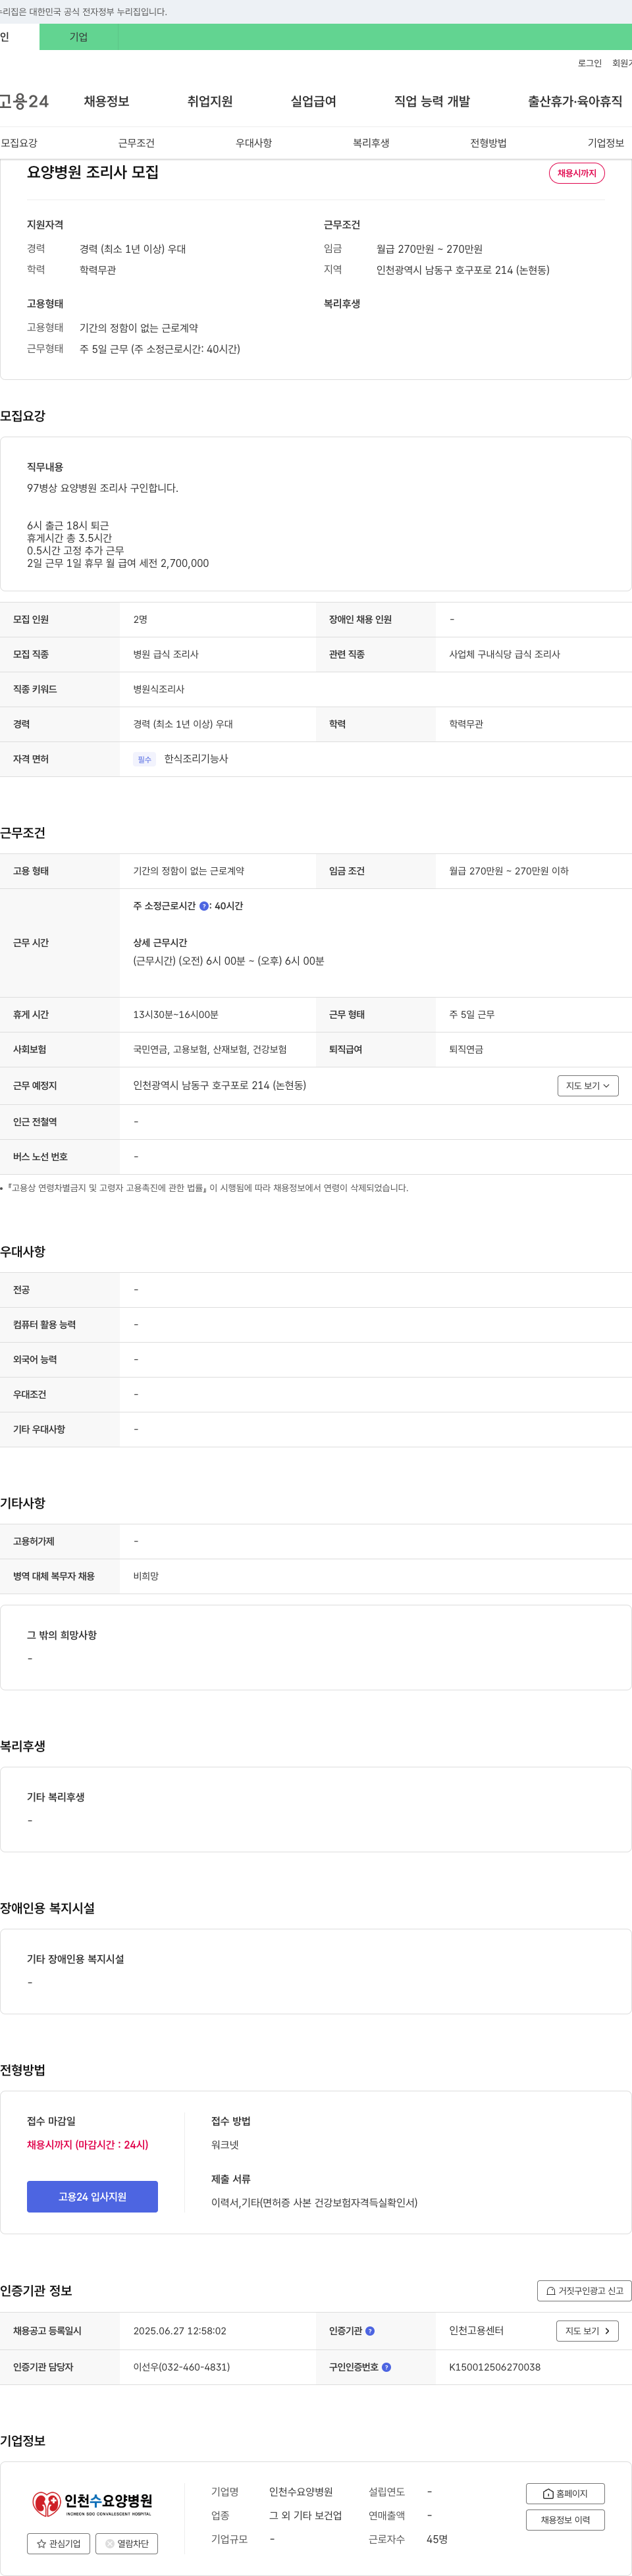Screen dimensions: 632x2576
Task: Select the registration date 2025.06.27 12:58:02
Action: (180, 2331)
